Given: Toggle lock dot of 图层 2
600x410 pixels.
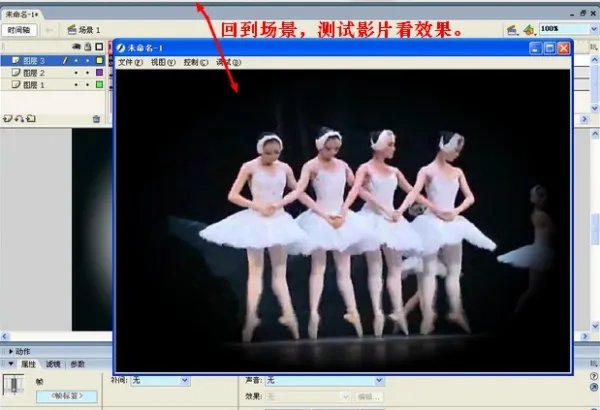Looking at the screenshot, I should (88, 73).
